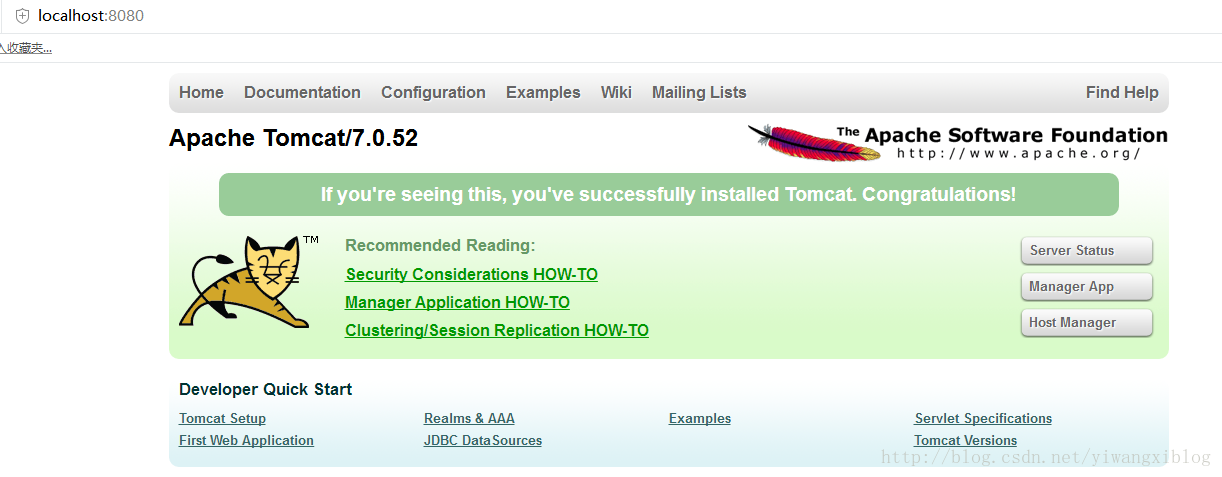Click the successfully installed Tomcat congratulations banner
This screenshot has height=477, width=1222.
click(x=668, y=194)
